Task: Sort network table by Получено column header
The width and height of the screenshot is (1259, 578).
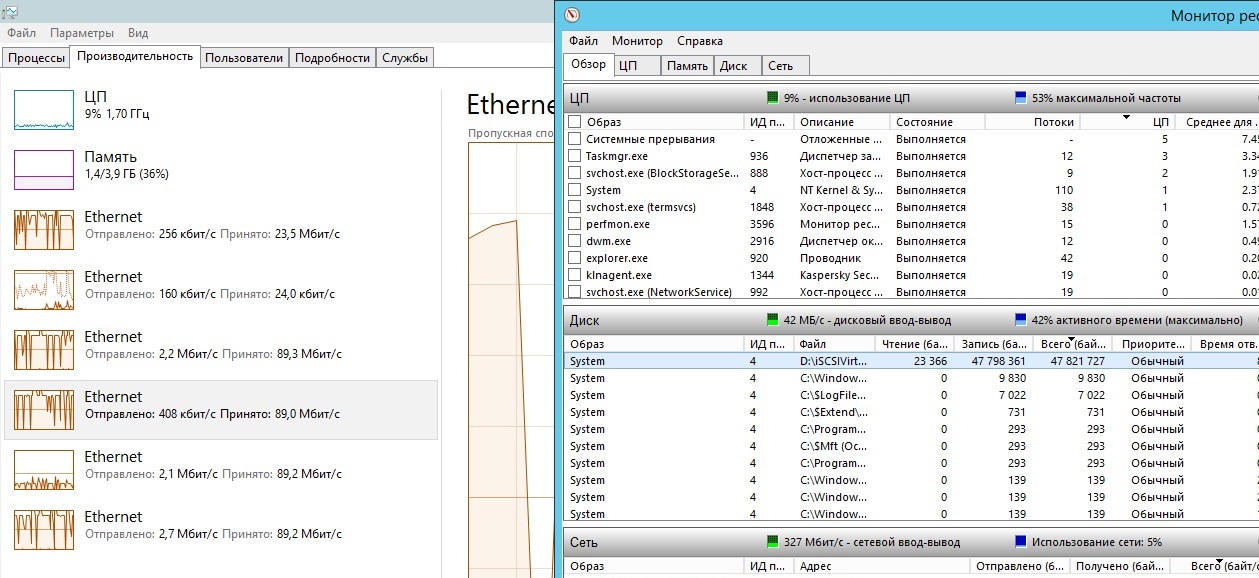Action: (1119, 566)
